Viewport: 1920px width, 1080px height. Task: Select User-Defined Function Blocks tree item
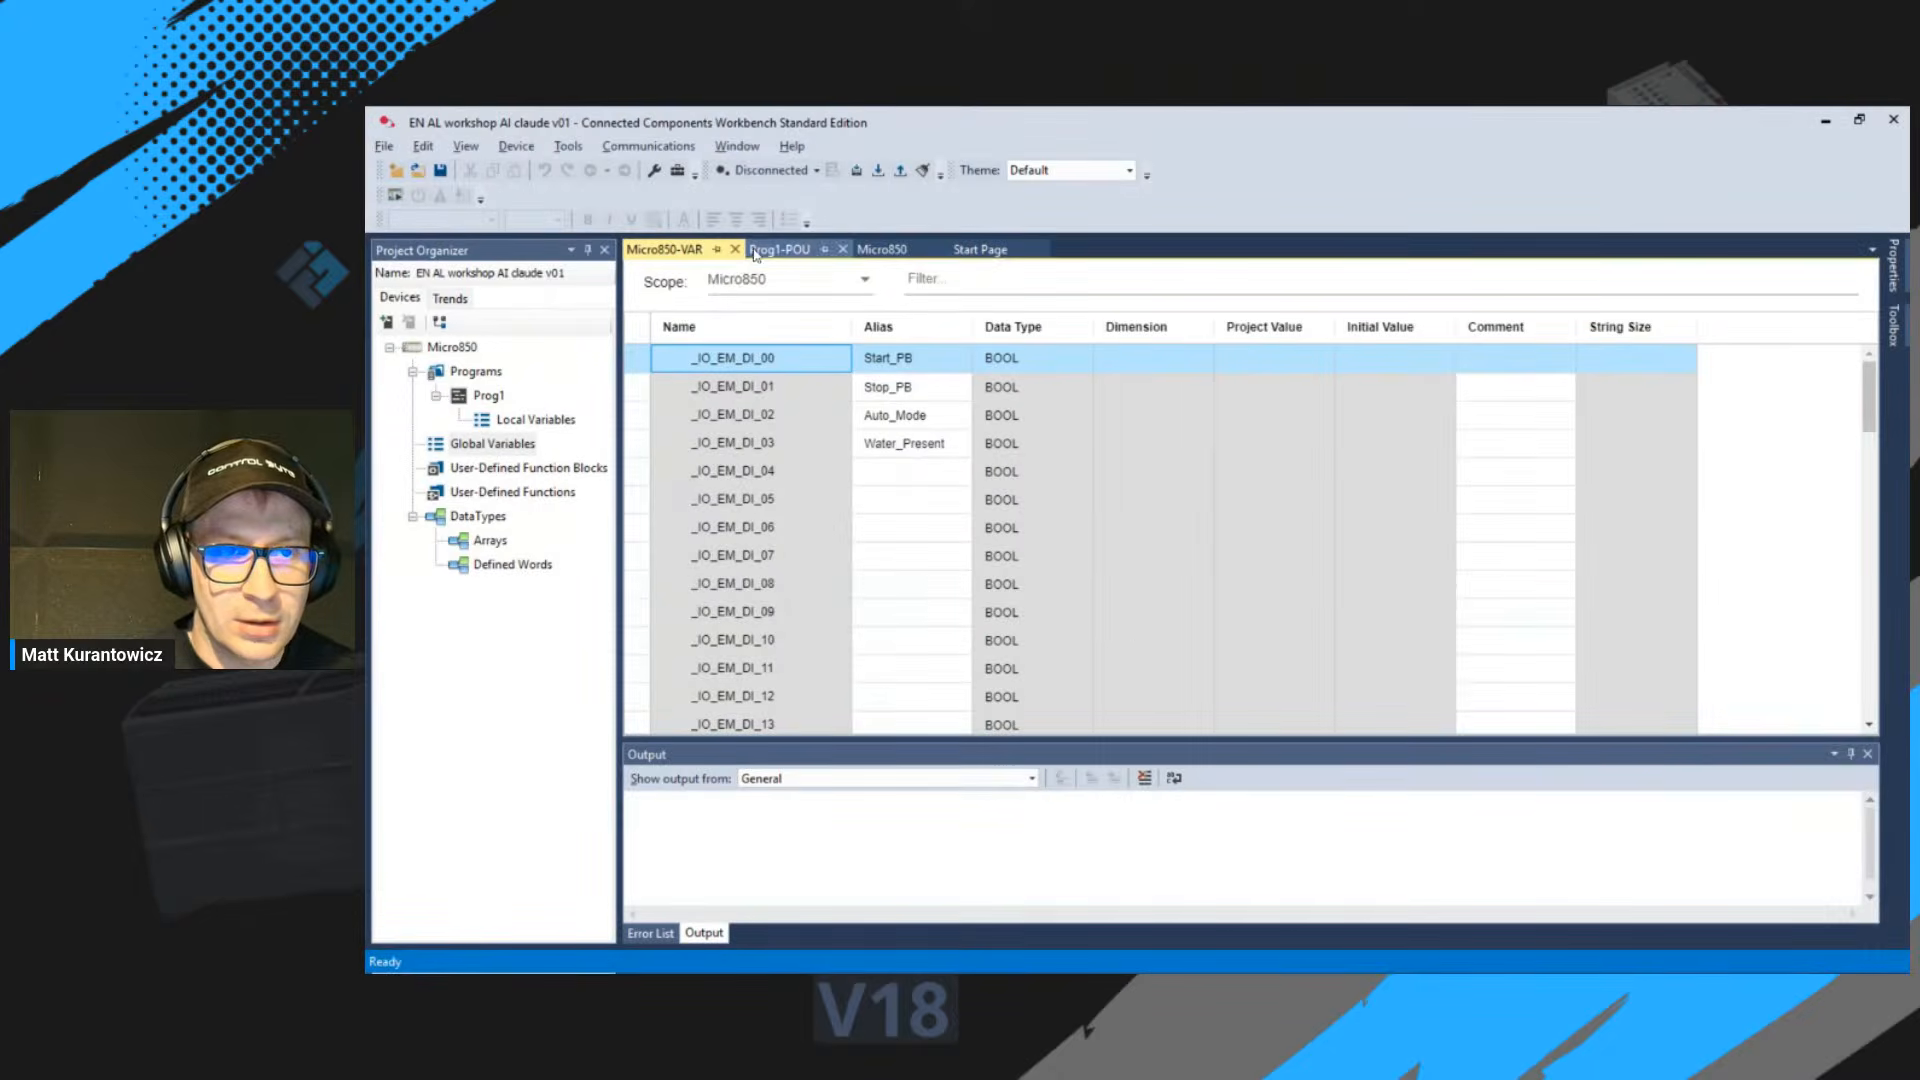tap(528, 468)
